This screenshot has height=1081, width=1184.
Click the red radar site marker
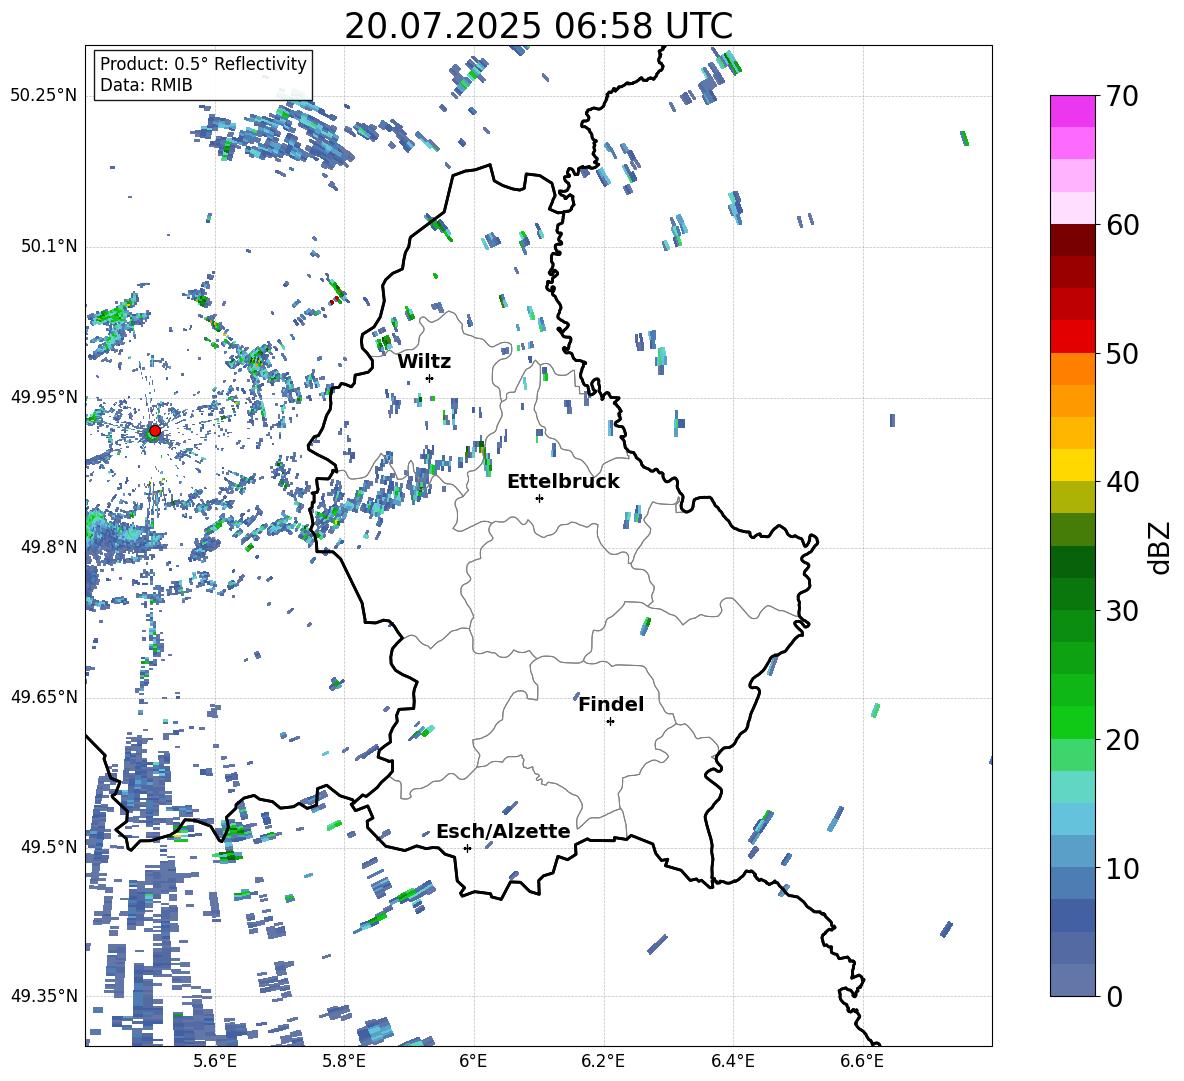click(x=155, y=430)
